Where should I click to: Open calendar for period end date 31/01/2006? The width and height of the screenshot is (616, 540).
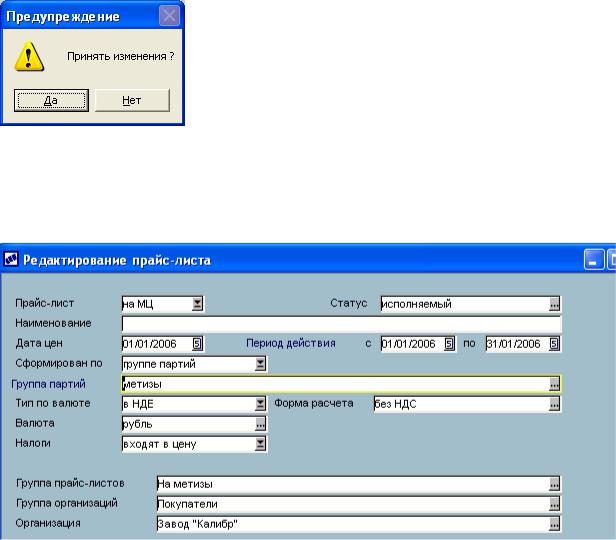click(x=554, y=344)
